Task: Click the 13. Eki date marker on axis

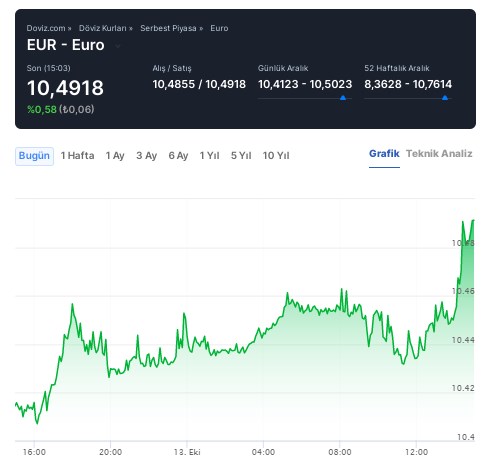Action: (187, 452)
